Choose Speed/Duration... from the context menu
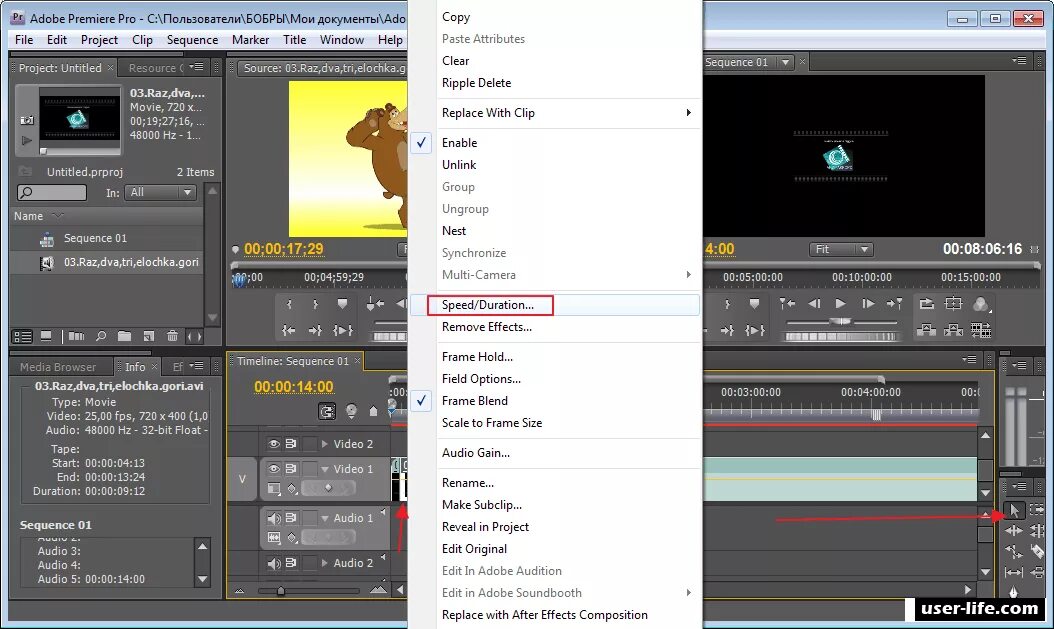This screenshot has width=1054, height=629. coord(555,304)
